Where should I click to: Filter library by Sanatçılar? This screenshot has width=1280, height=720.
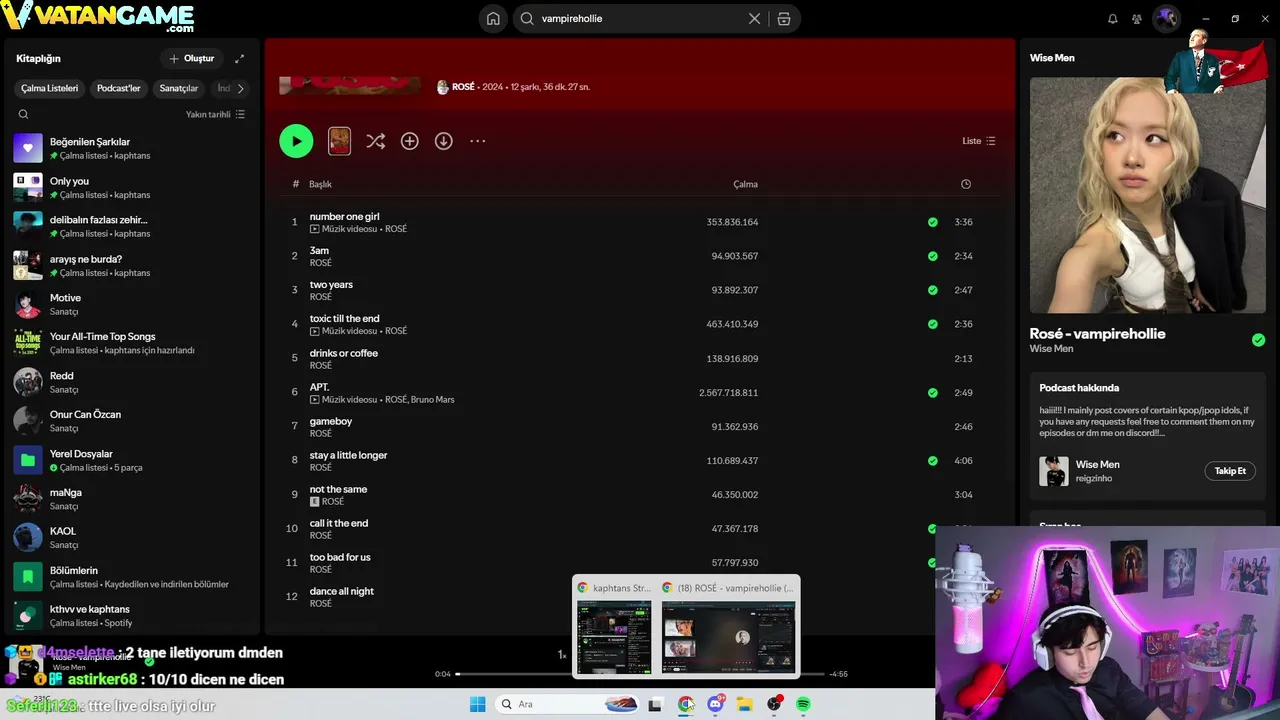tap(179, 88)
